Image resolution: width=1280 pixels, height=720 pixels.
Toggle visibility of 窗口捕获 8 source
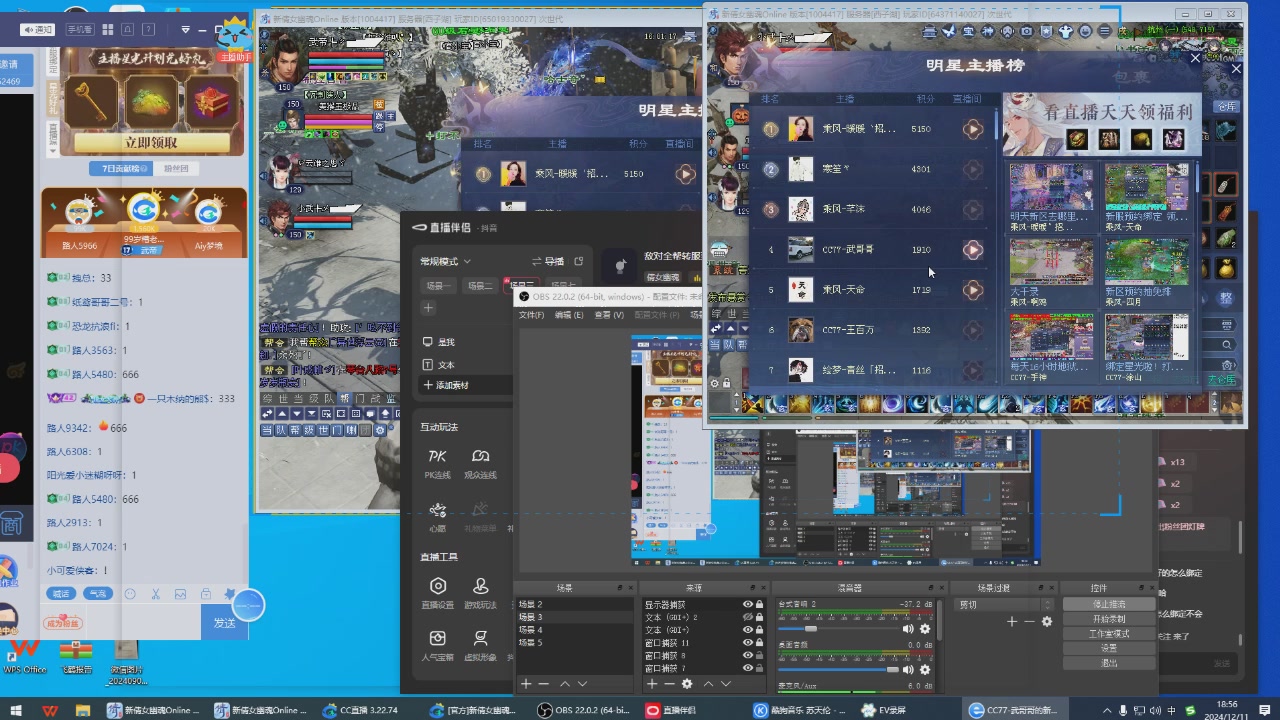click(747, 656)
